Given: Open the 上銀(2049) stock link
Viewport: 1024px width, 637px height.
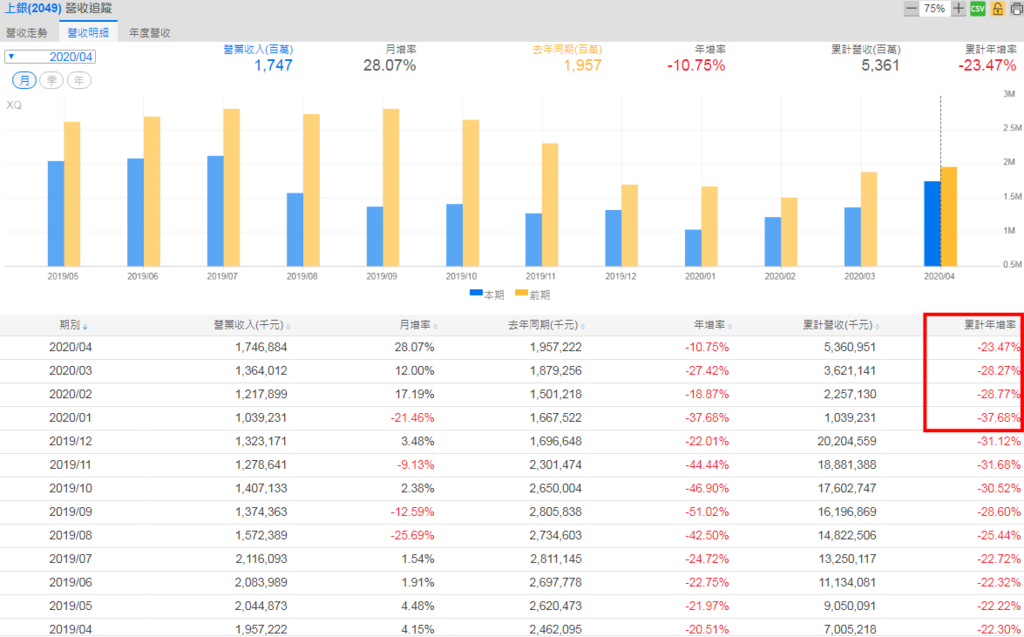Looking at the screenshot, I should pos(33,8).
